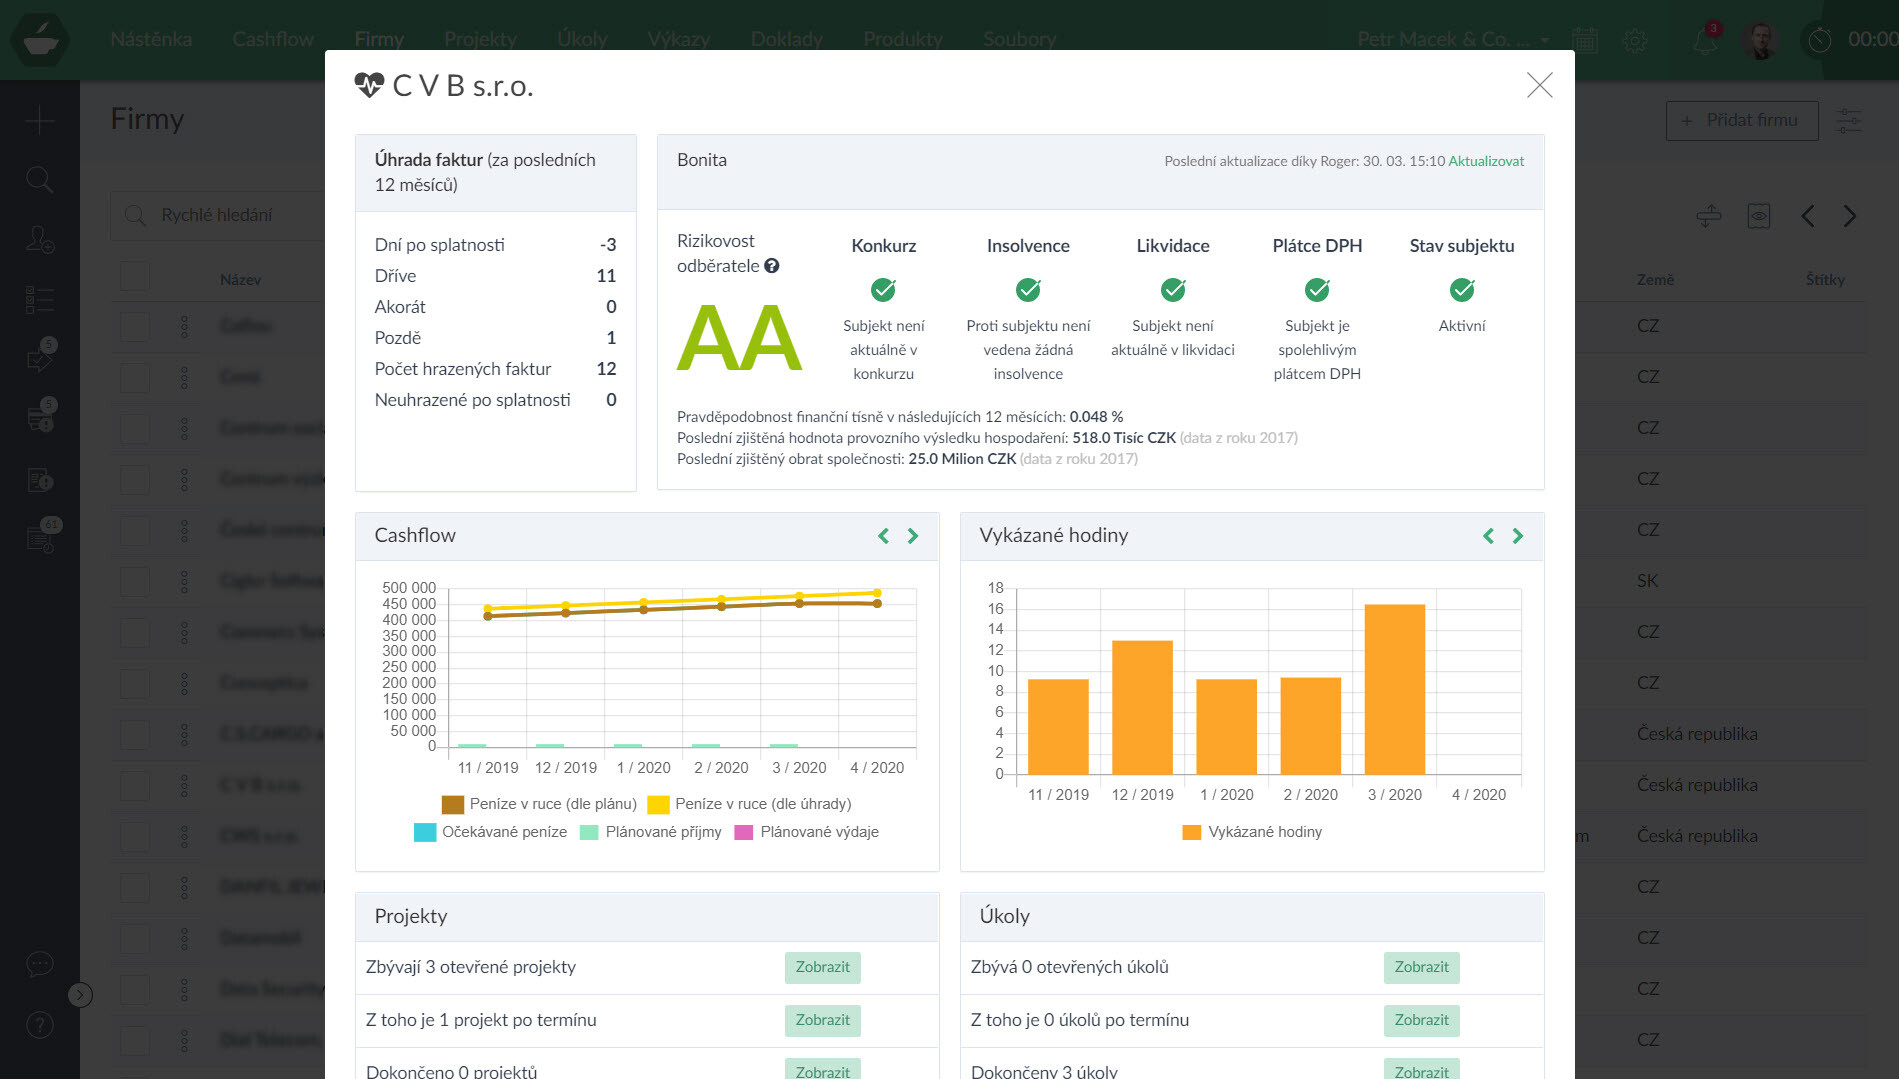Open the Projekty menu tab
The height and width of the screenshot is (1079, 1899).
point(480,39)
